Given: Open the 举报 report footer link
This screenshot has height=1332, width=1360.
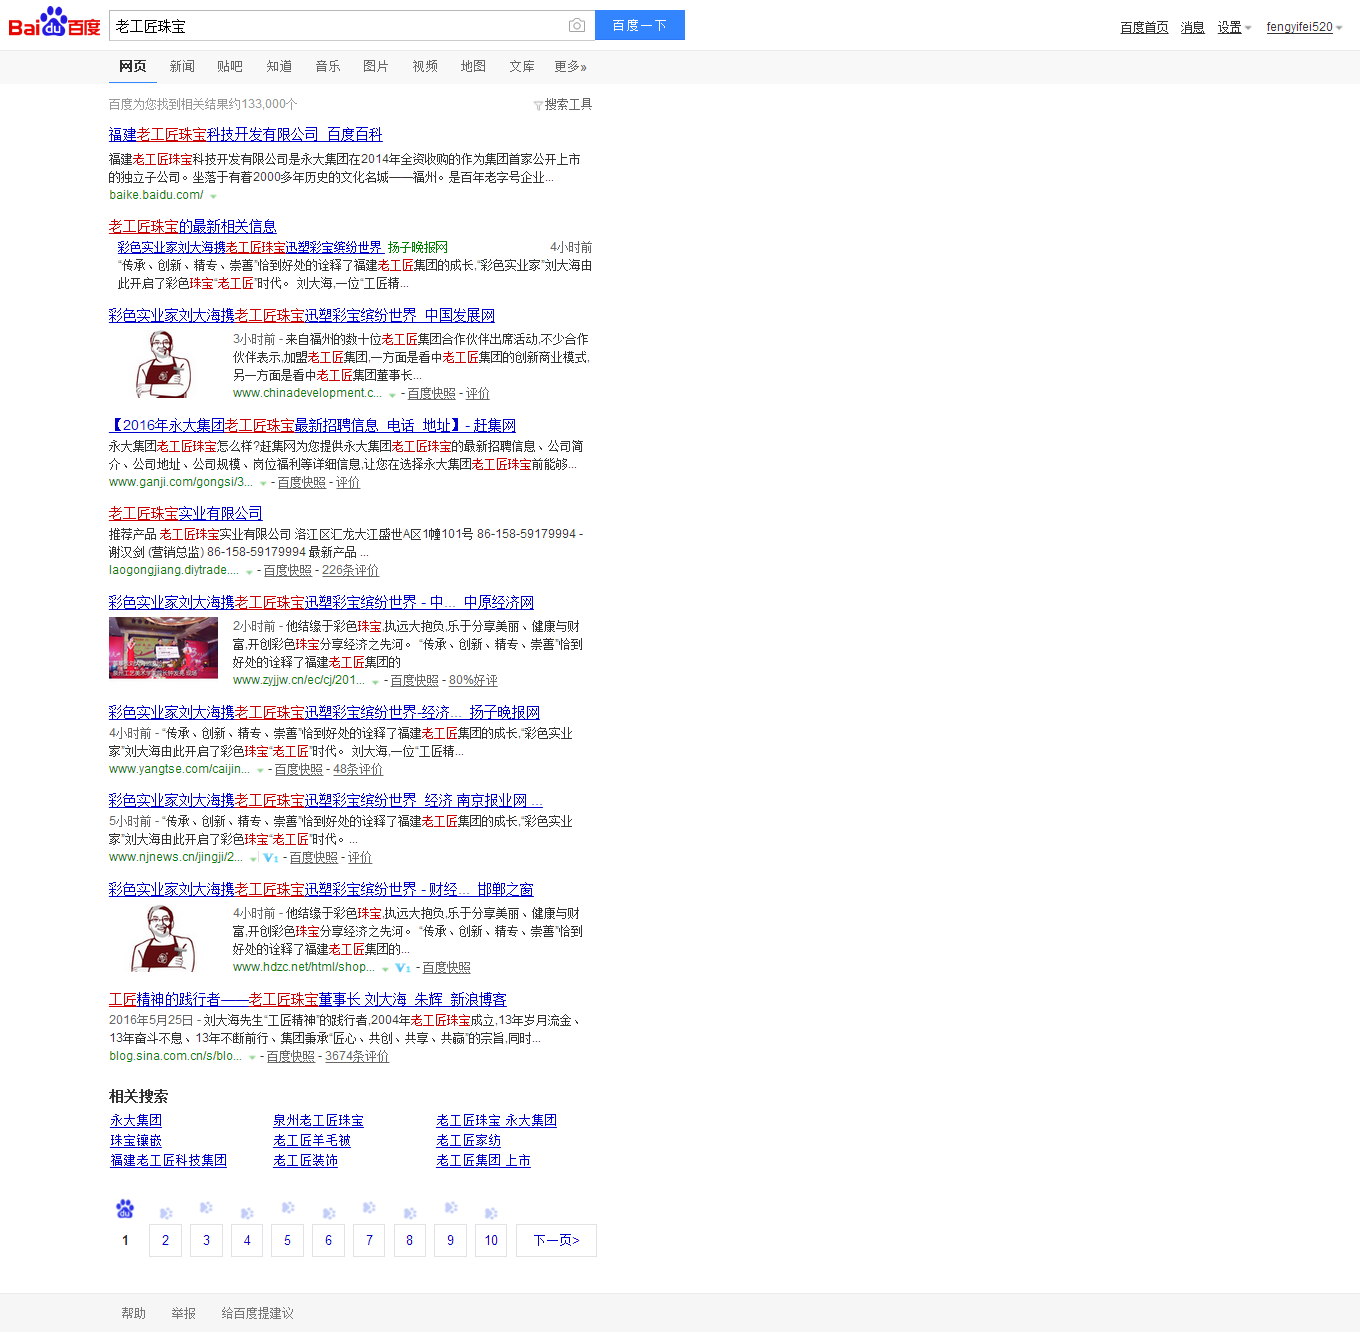Looking at the screenshot, I should click(183, 1313).
